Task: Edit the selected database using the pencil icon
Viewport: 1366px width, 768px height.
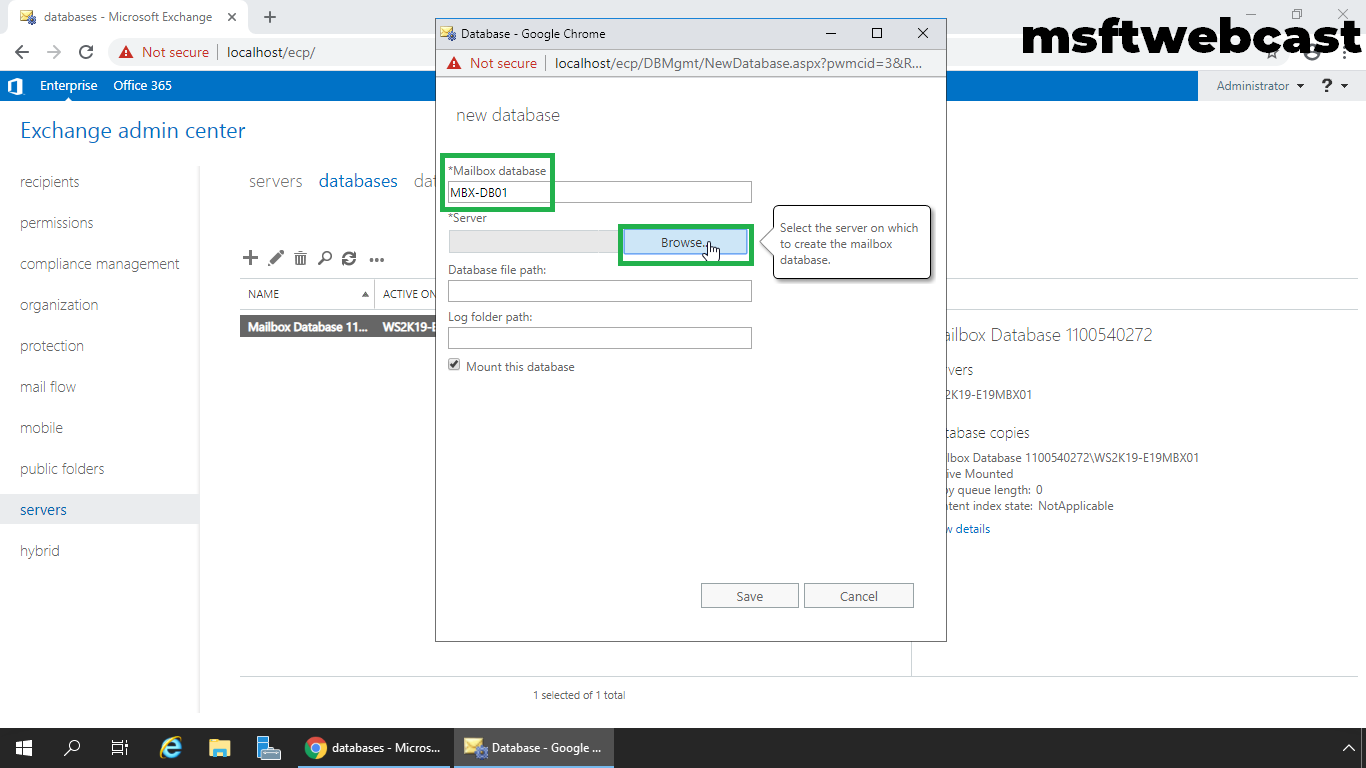Action: [275, 258]
